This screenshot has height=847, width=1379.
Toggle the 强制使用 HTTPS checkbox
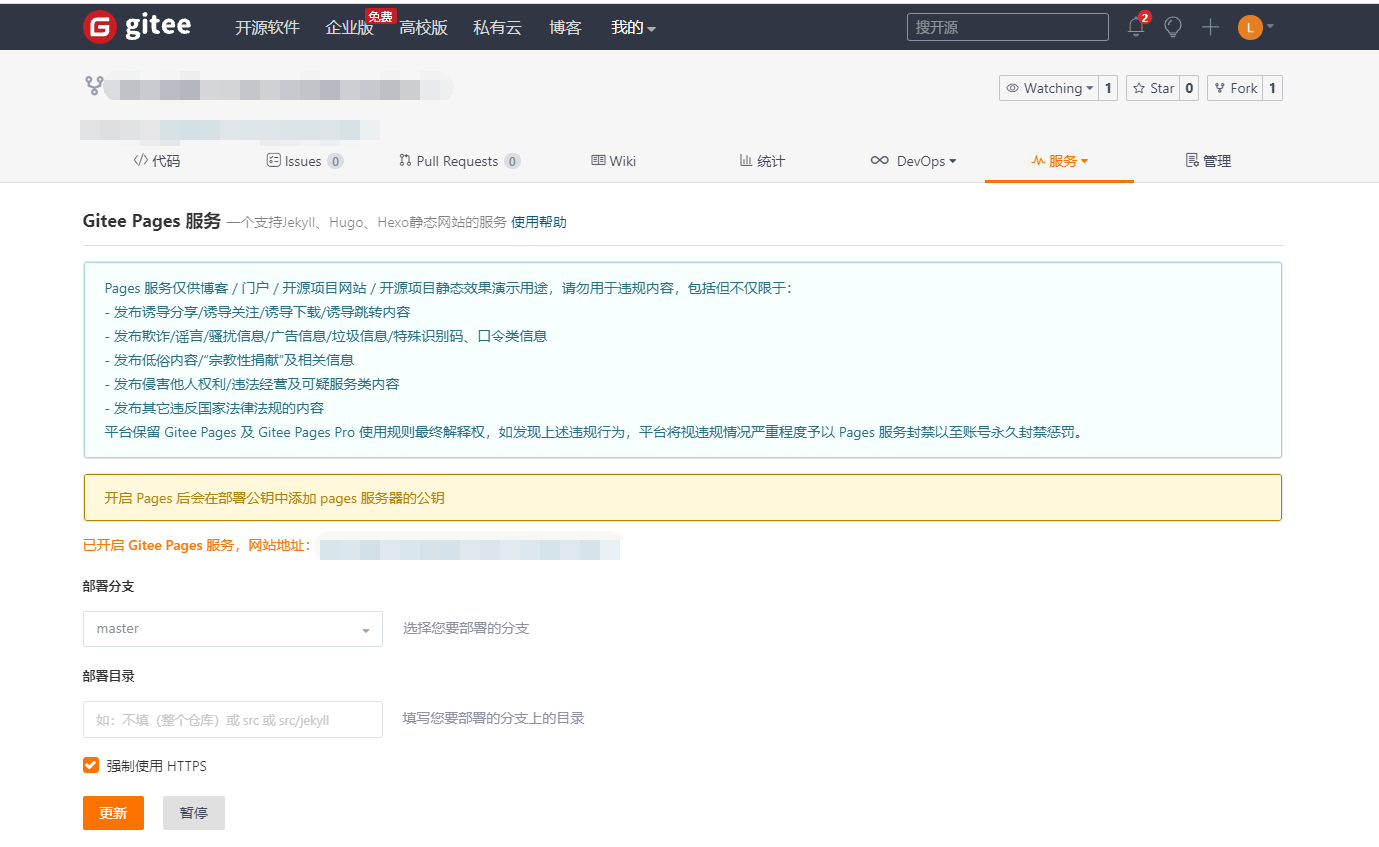pyautogui.click(x=91, y=765)
